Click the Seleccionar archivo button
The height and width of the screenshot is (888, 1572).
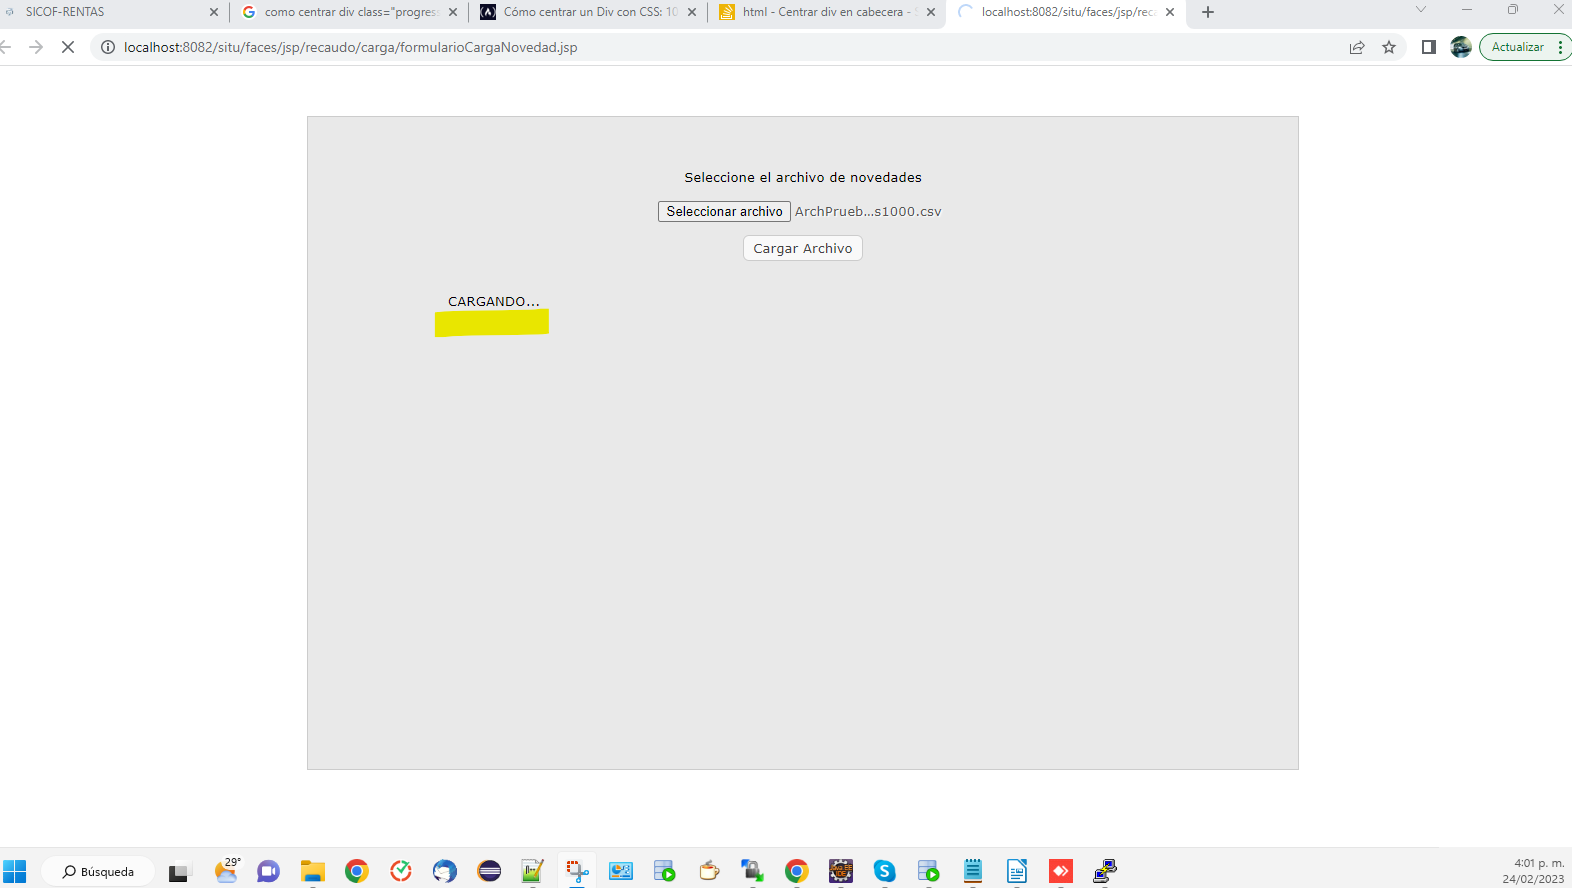pos(724,212)
